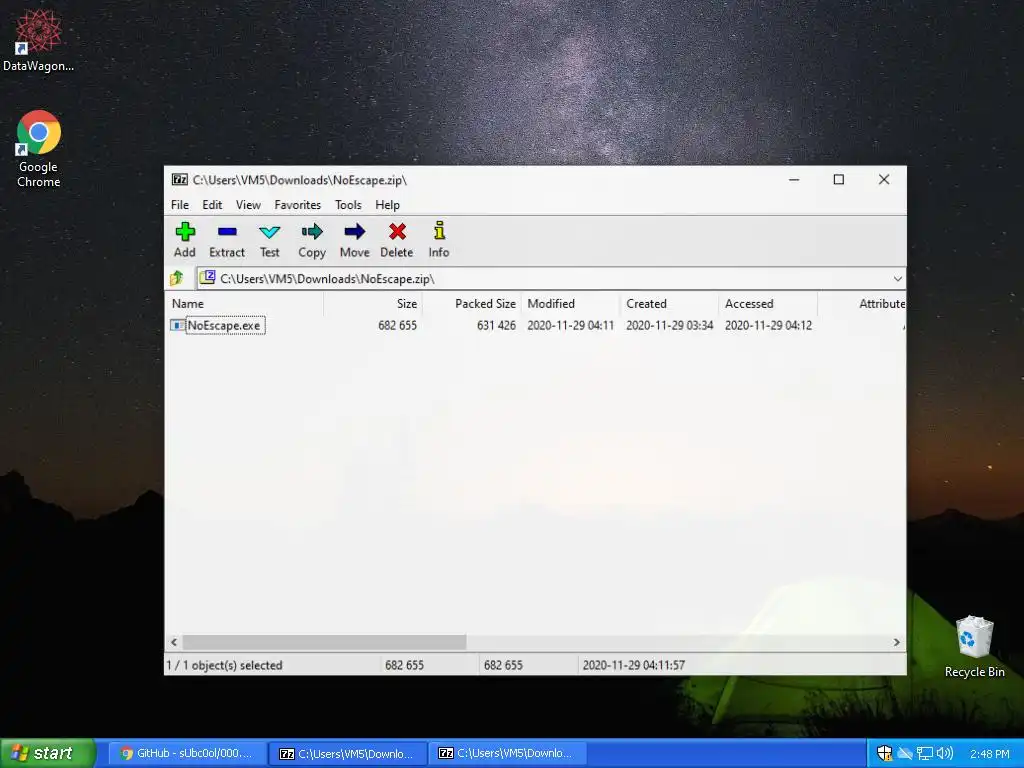Open the Recycle Bin
1024x768 pixels.
974,647
